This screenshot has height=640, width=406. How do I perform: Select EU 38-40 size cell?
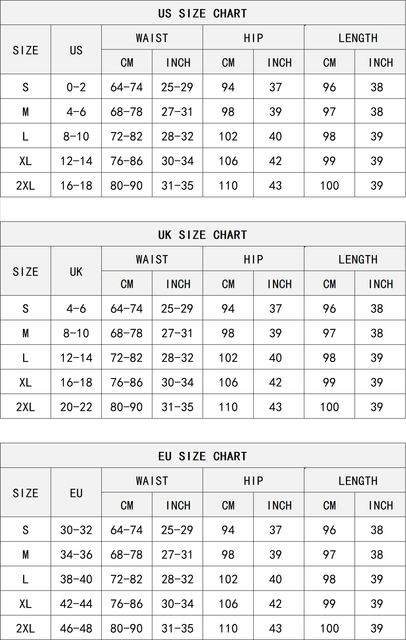[x=76, y=579]
